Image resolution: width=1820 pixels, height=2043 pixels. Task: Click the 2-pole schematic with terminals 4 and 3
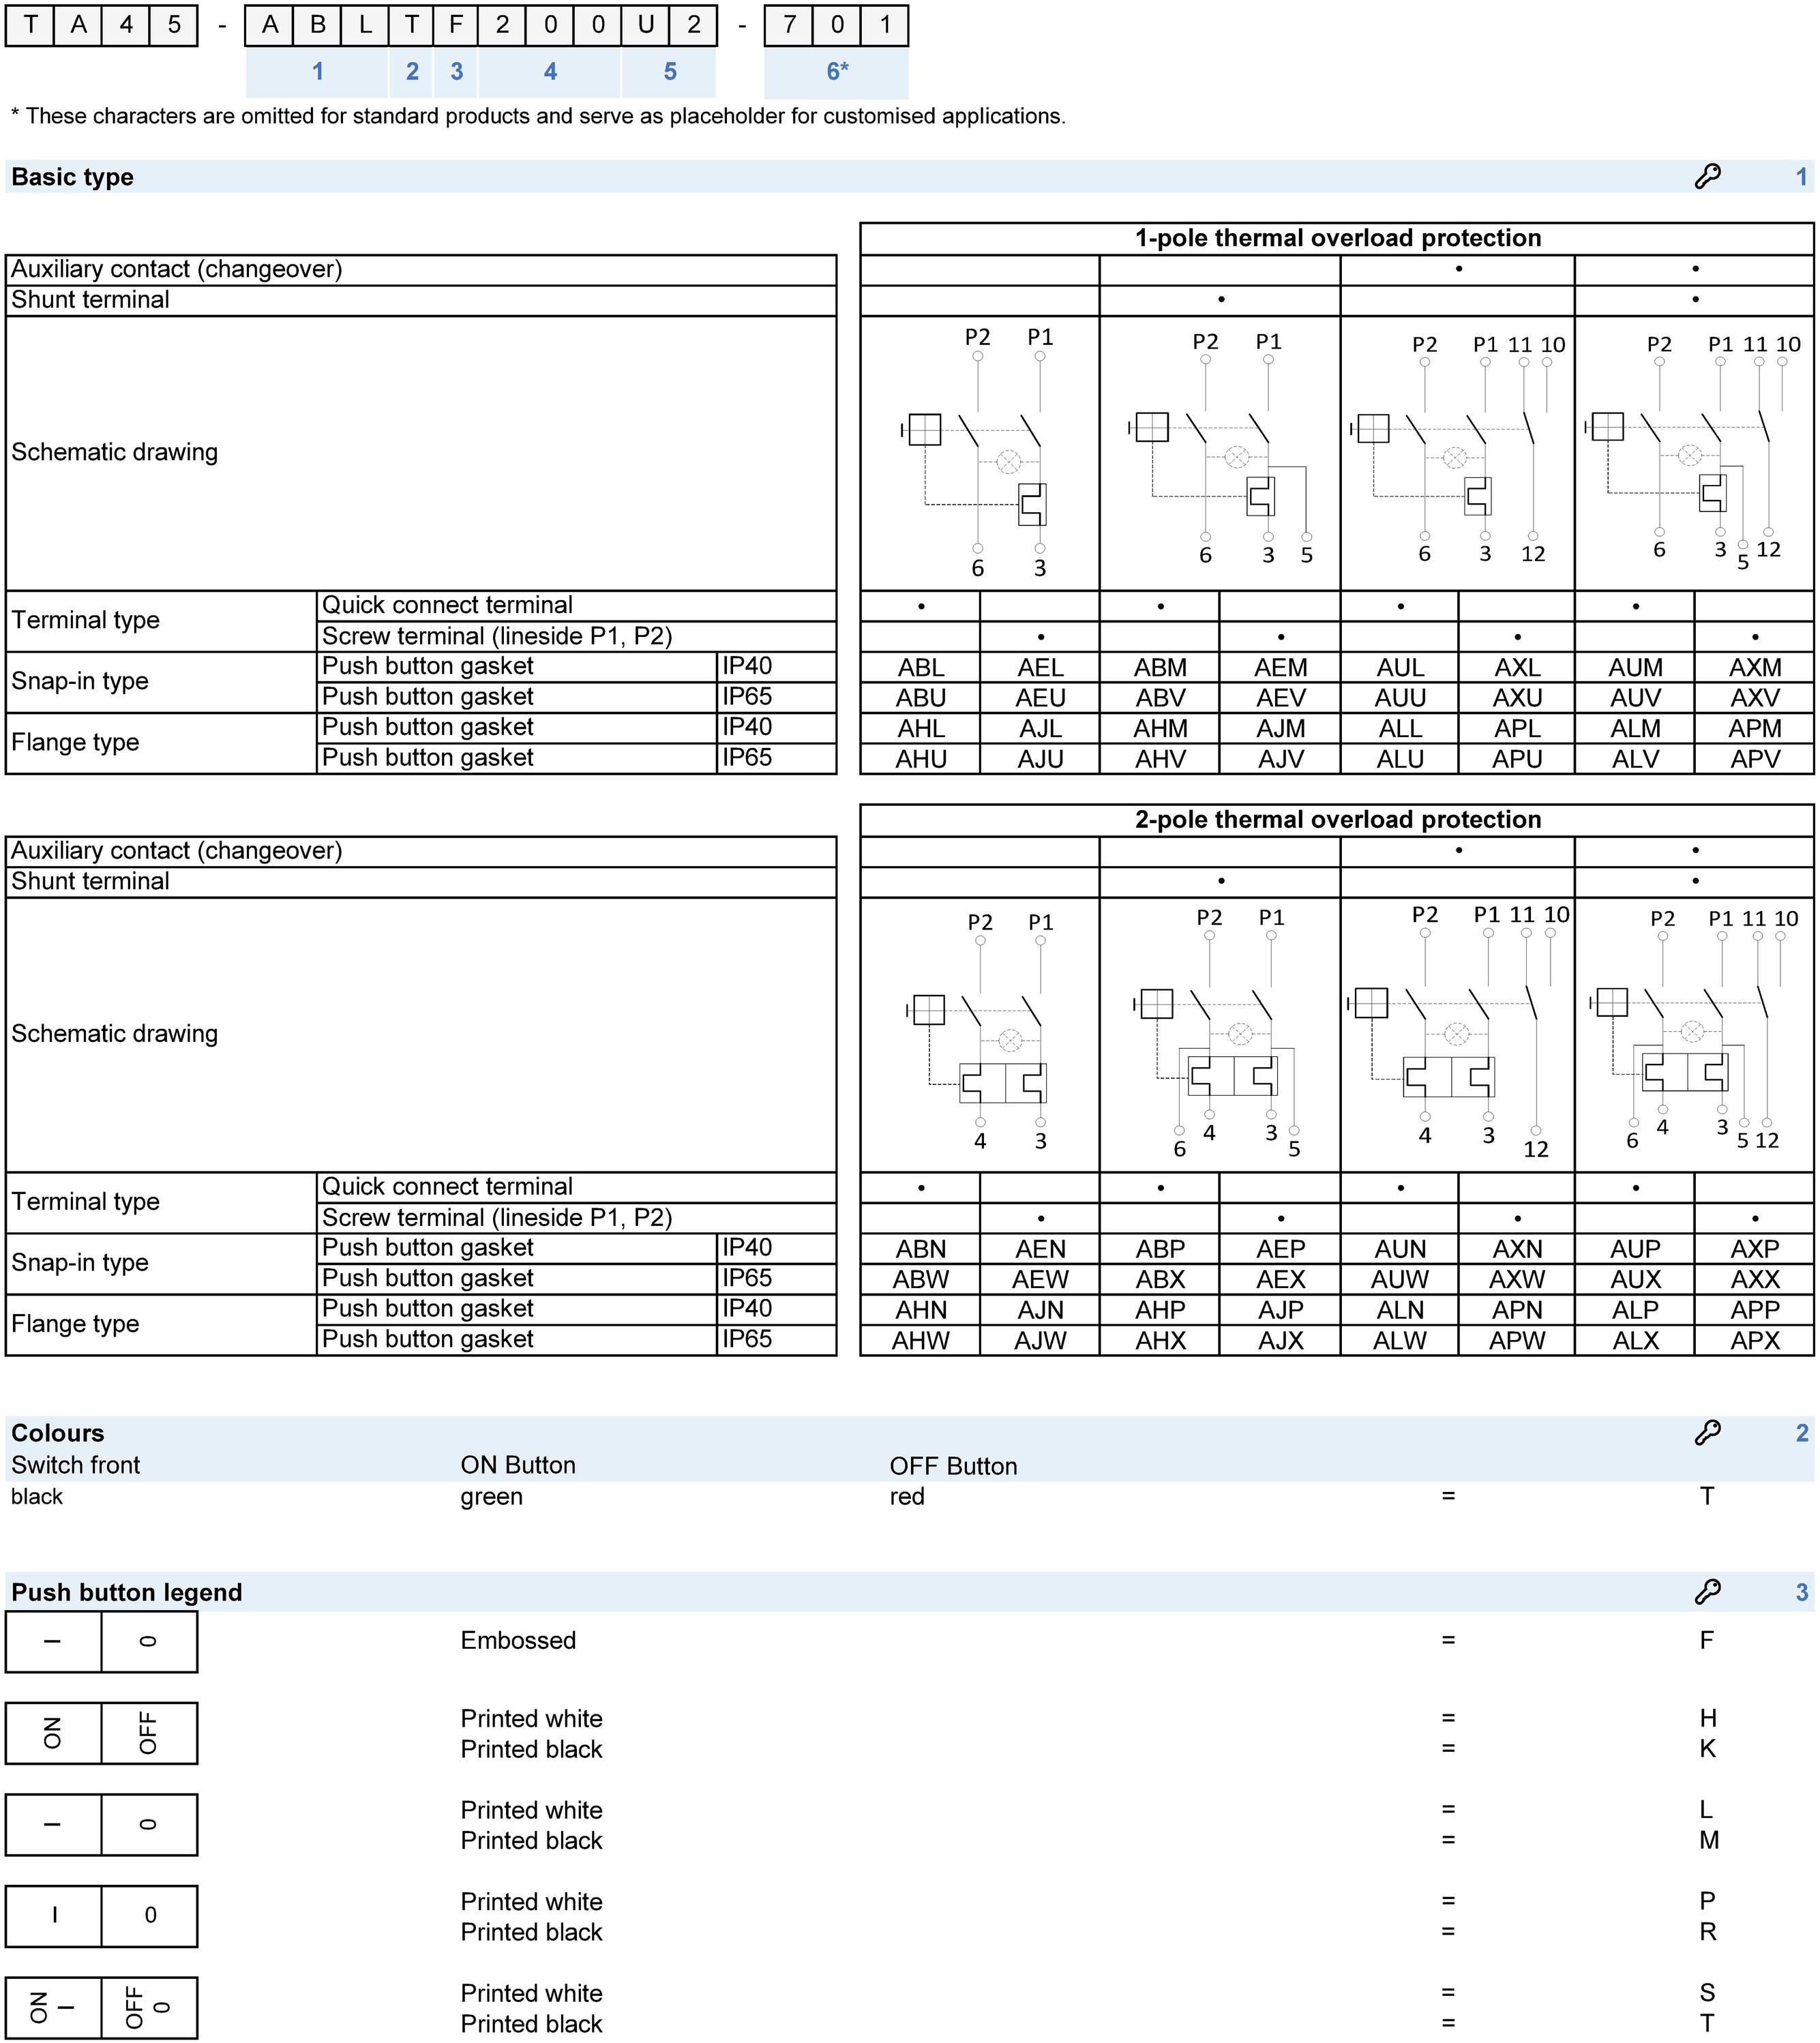(980, 1033)
